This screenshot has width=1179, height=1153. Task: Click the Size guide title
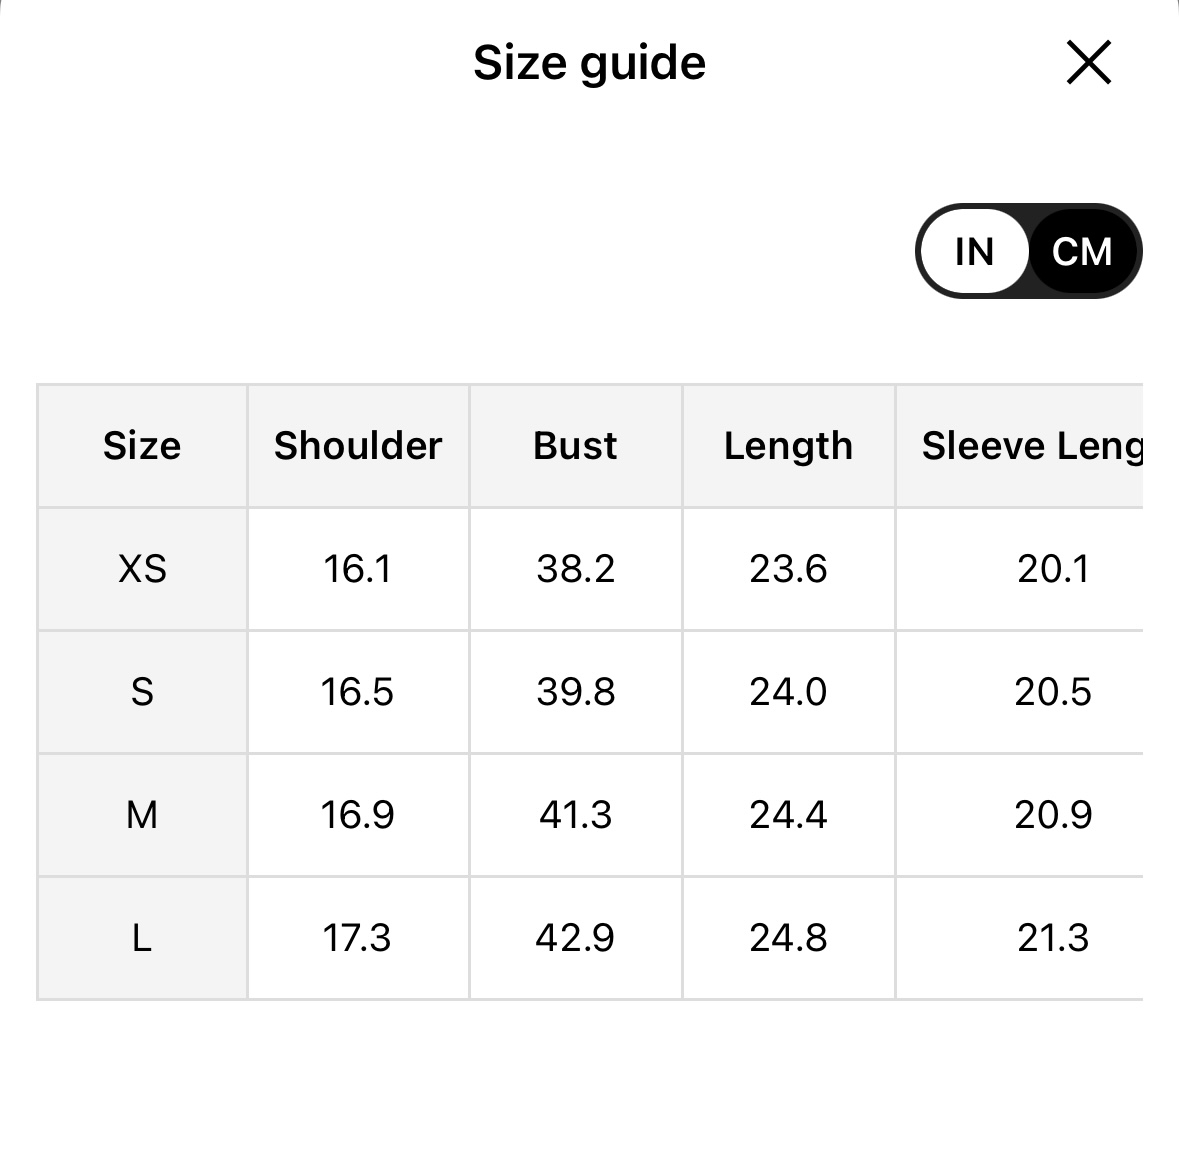[589, 63]
